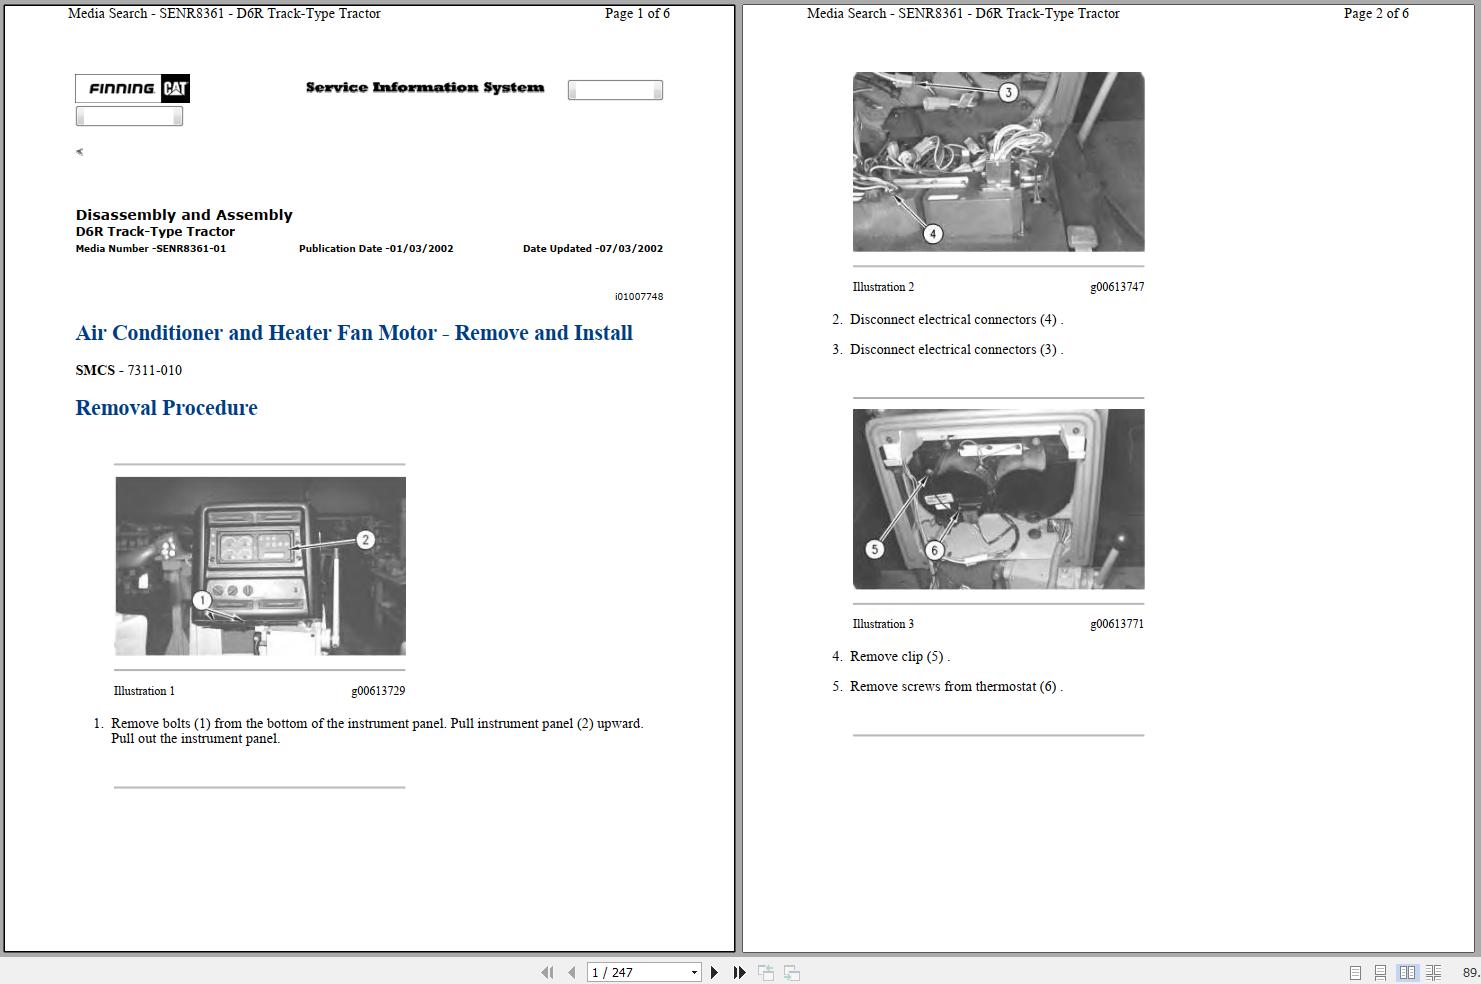
Task: Click the 'Illustration 2' caption
Action: [883, 287]
